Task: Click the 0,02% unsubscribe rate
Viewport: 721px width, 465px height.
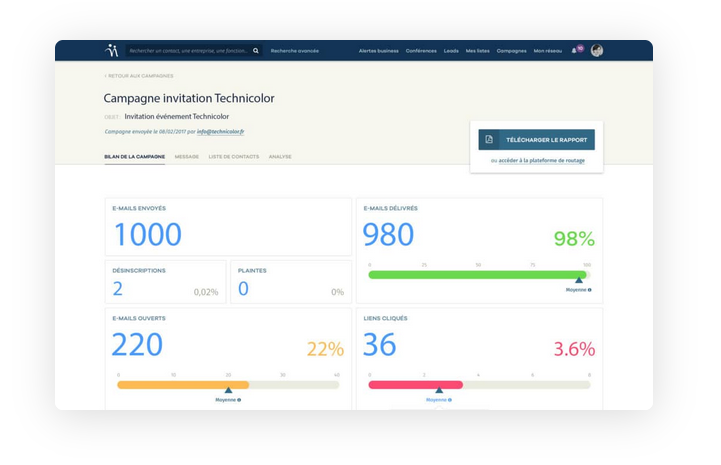Action: (x=206, y=292)
